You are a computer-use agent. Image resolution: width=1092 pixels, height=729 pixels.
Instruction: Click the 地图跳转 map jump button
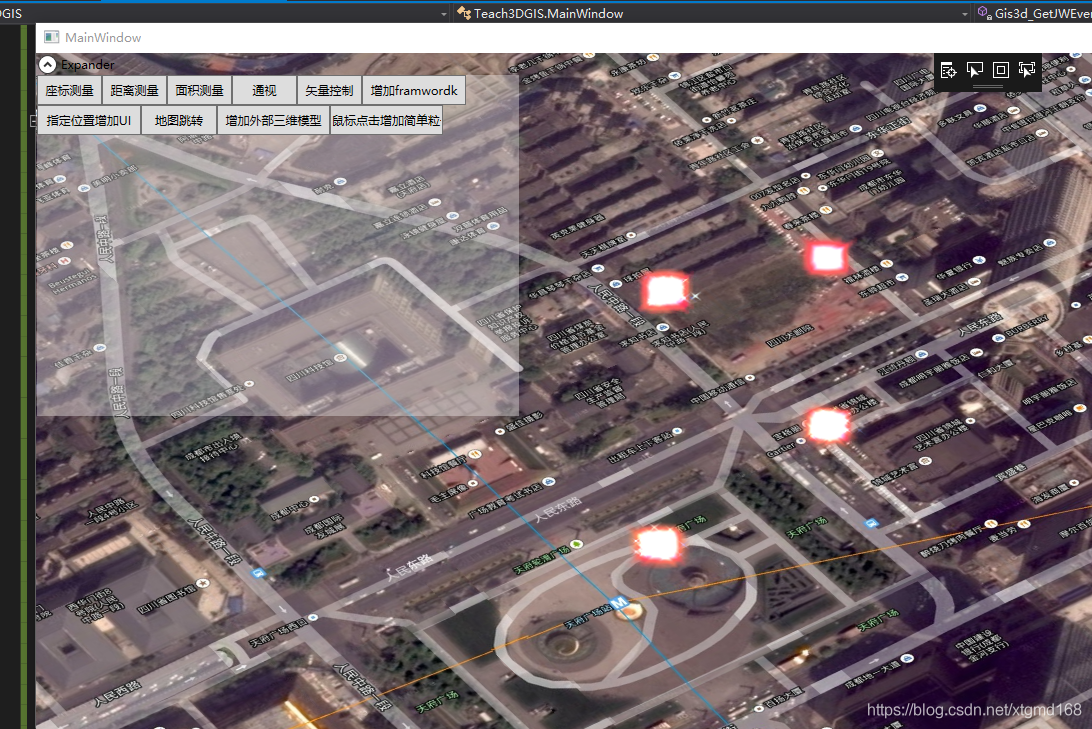coord(179,120)
